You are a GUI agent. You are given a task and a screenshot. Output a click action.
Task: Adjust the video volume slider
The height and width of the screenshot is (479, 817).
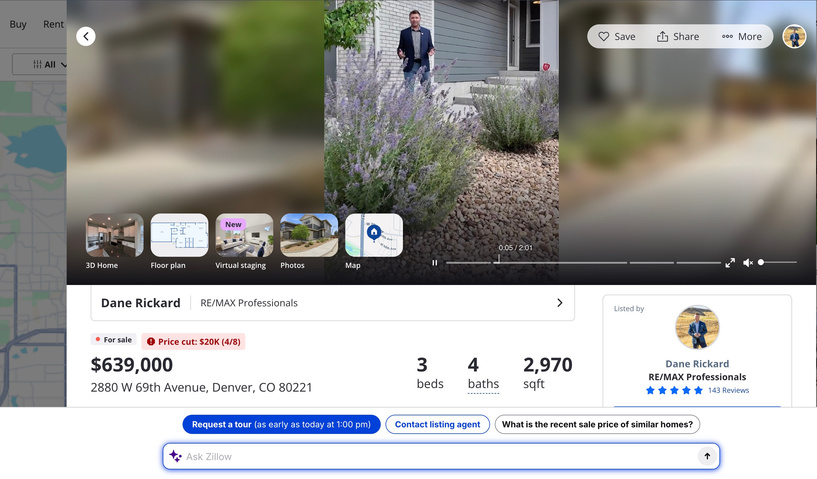pyautogui.click(x=778, y=263)
